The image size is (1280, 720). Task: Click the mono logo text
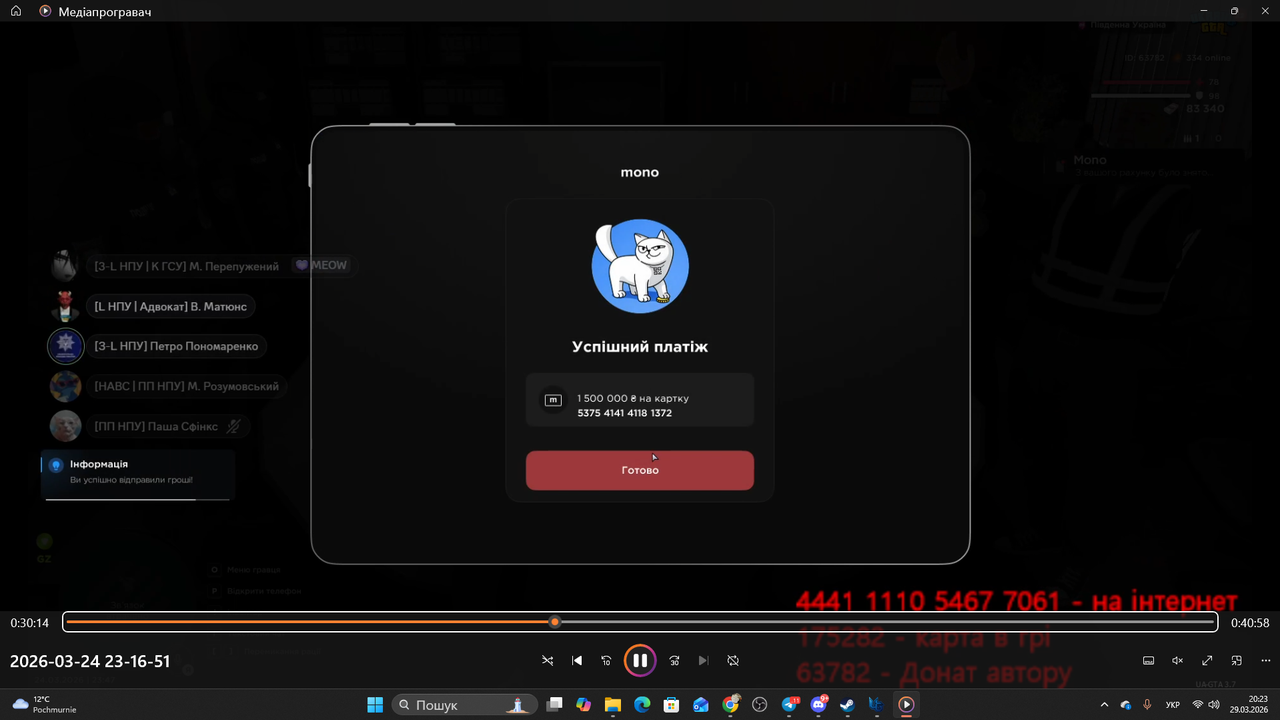640,172
